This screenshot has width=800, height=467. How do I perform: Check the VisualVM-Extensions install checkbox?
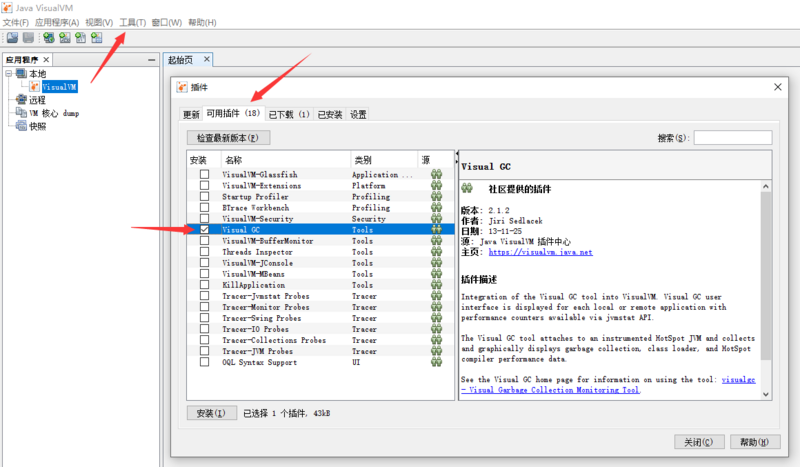click(x=204, y=185)
